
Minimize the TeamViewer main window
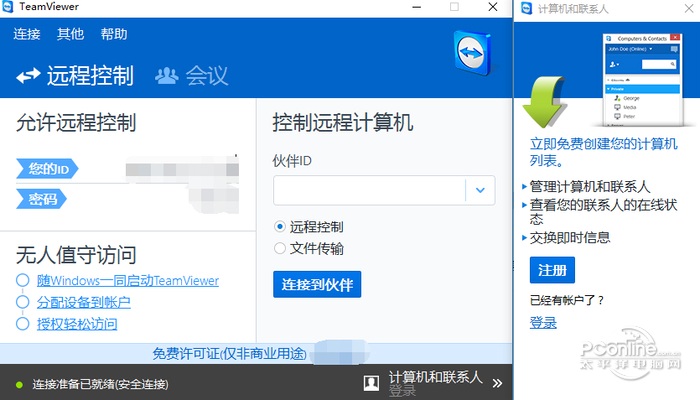click(417, 7)
